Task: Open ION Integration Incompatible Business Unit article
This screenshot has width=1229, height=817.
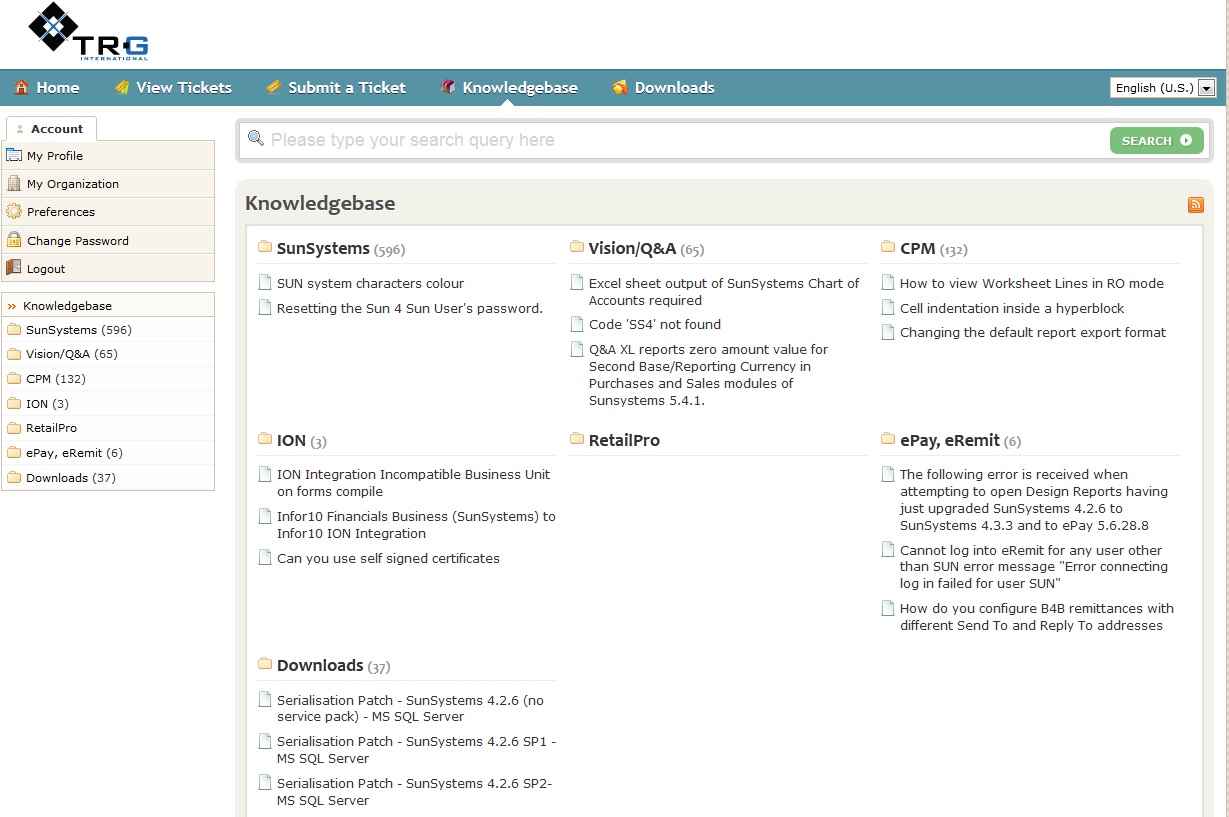Action: click(414, 483)
